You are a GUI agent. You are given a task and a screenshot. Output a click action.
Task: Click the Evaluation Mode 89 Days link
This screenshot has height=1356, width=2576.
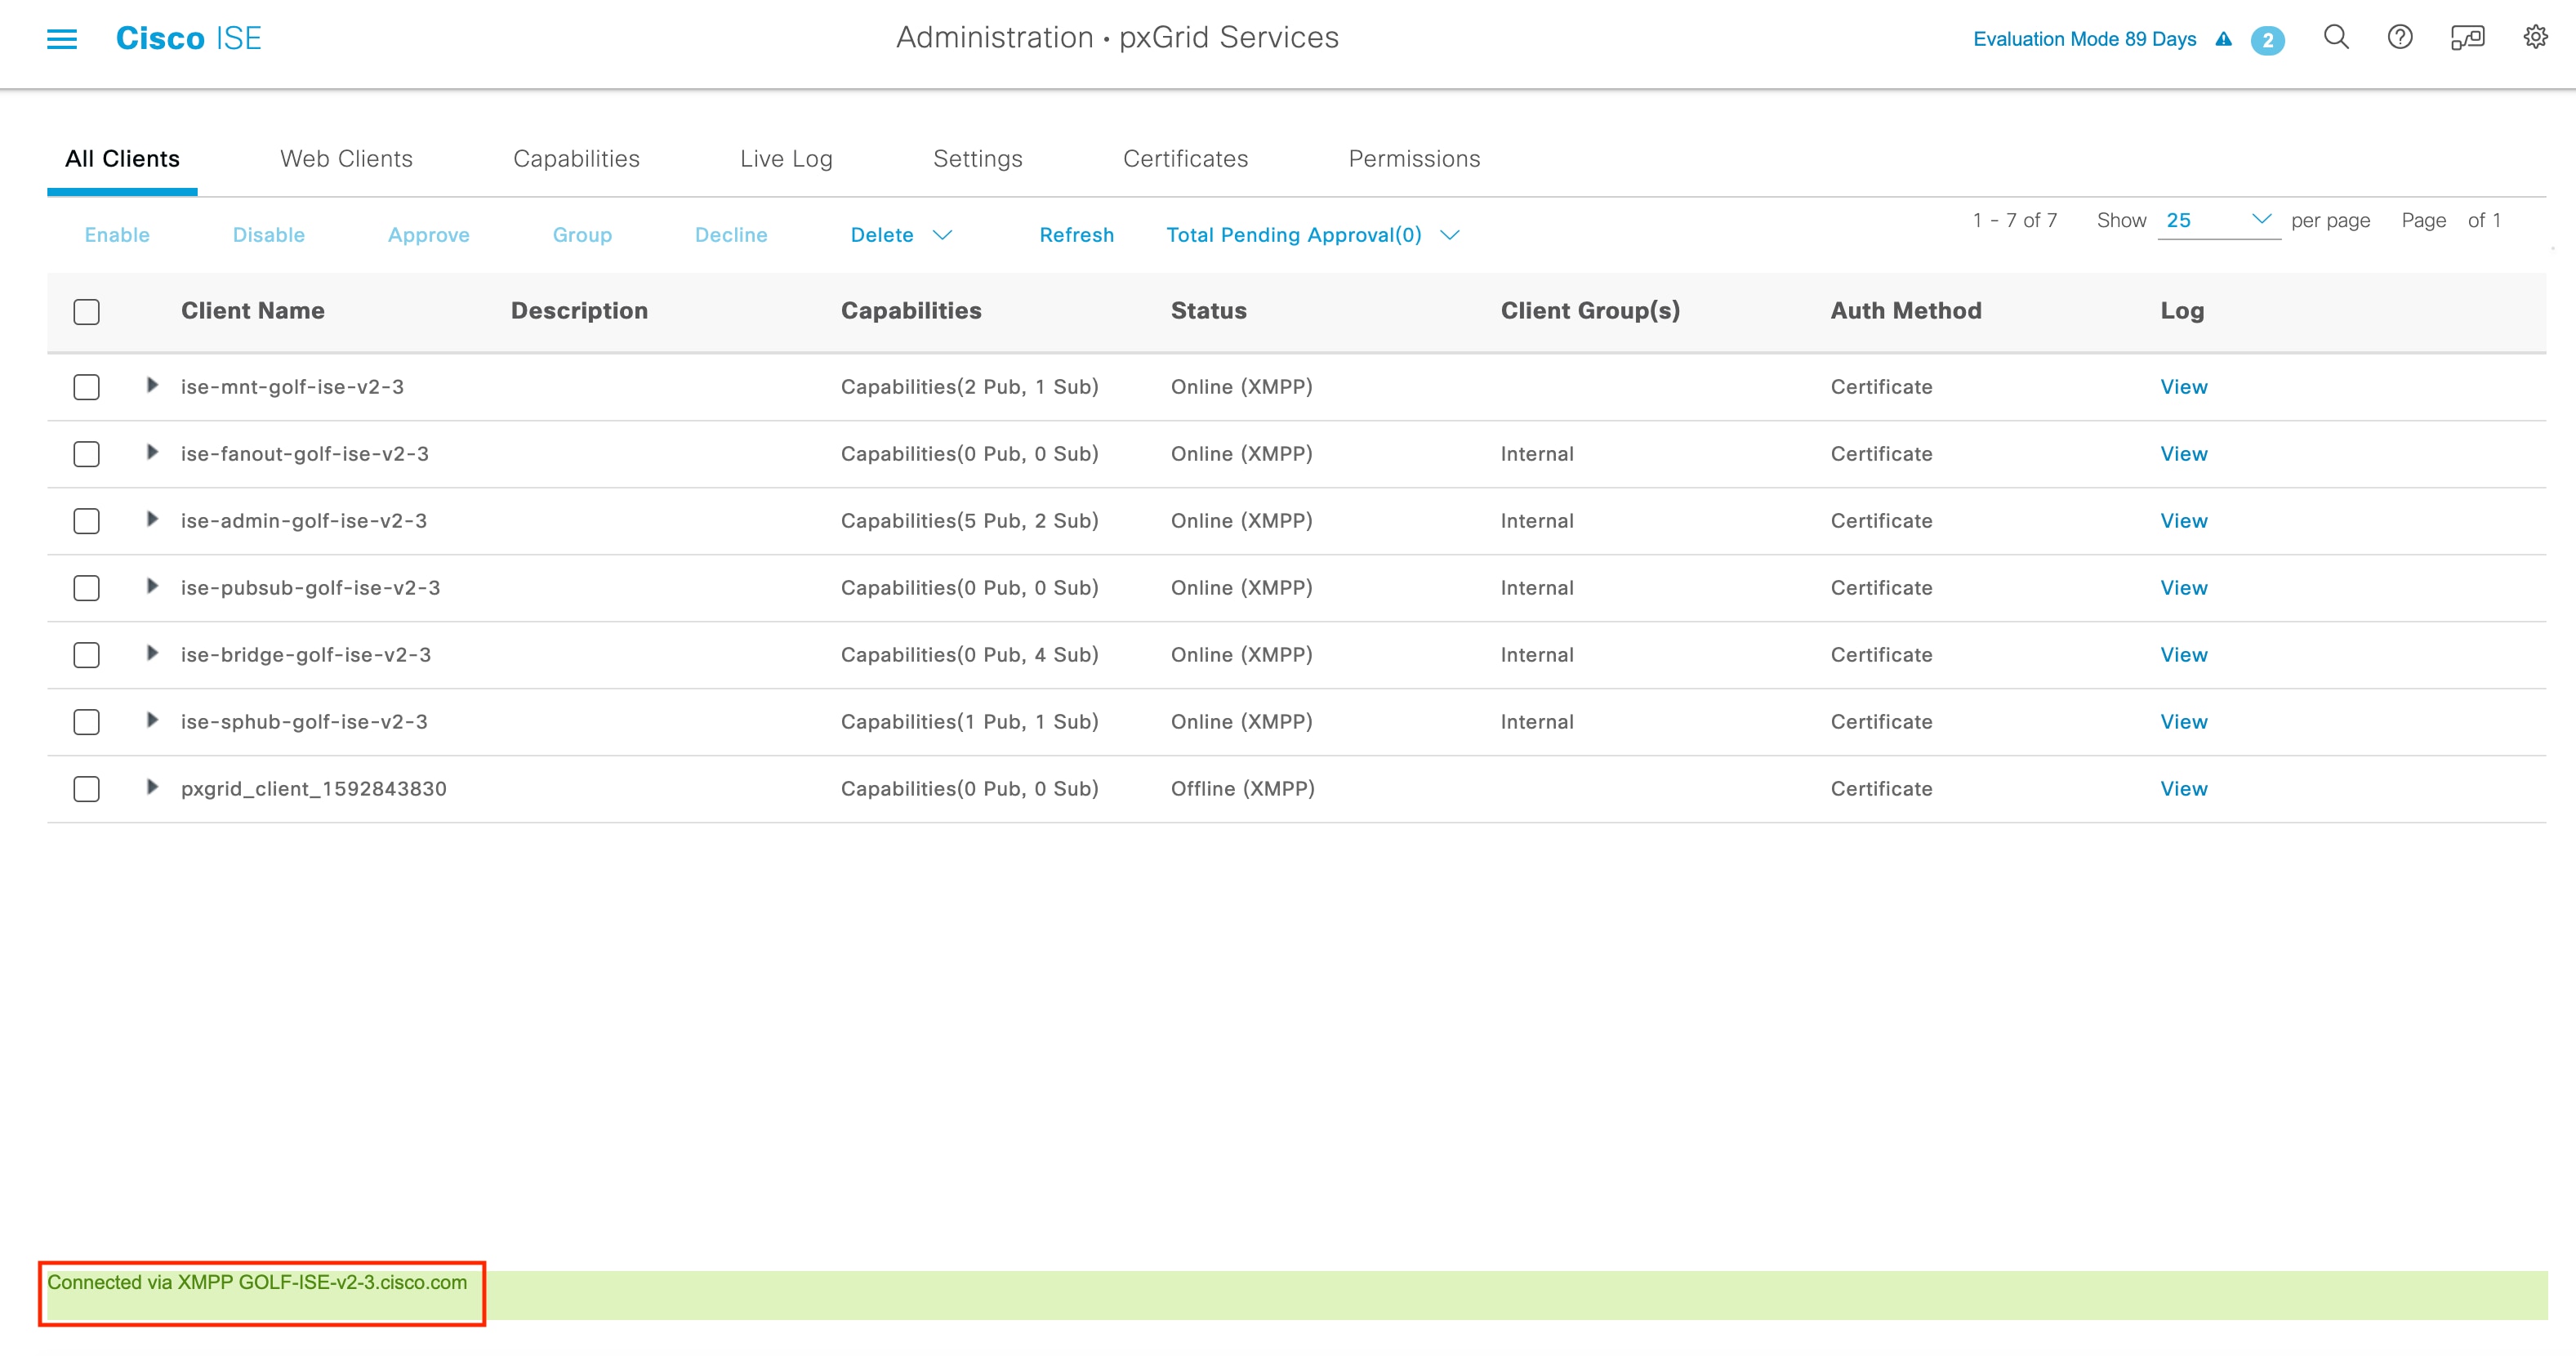coord(2084,39)
